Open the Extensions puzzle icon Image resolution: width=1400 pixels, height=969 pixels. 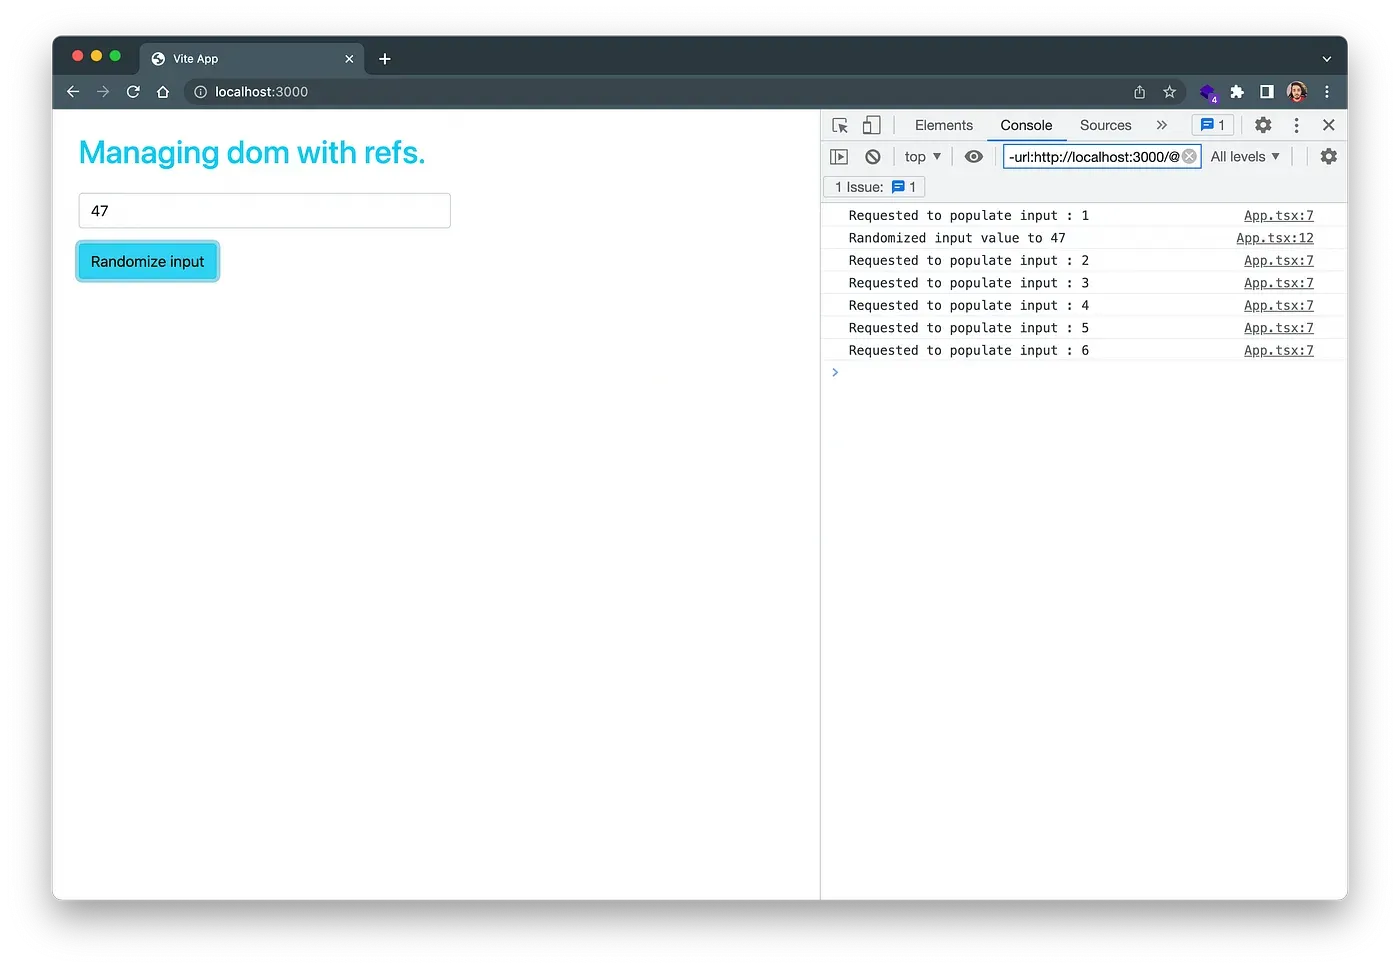pyautogui.click(x=1237, y=92)
